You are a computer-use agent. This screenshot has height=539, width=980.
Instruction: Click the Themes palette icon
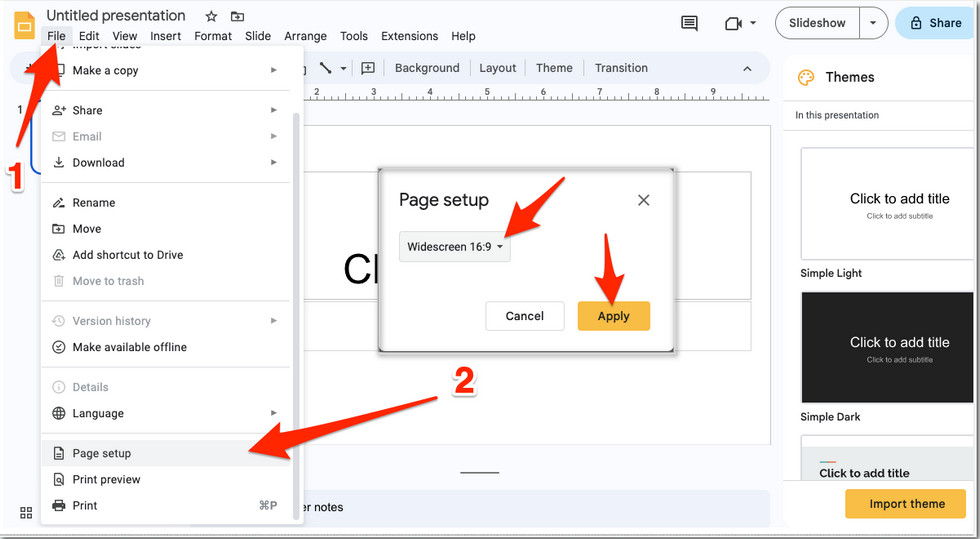[806, 78]
